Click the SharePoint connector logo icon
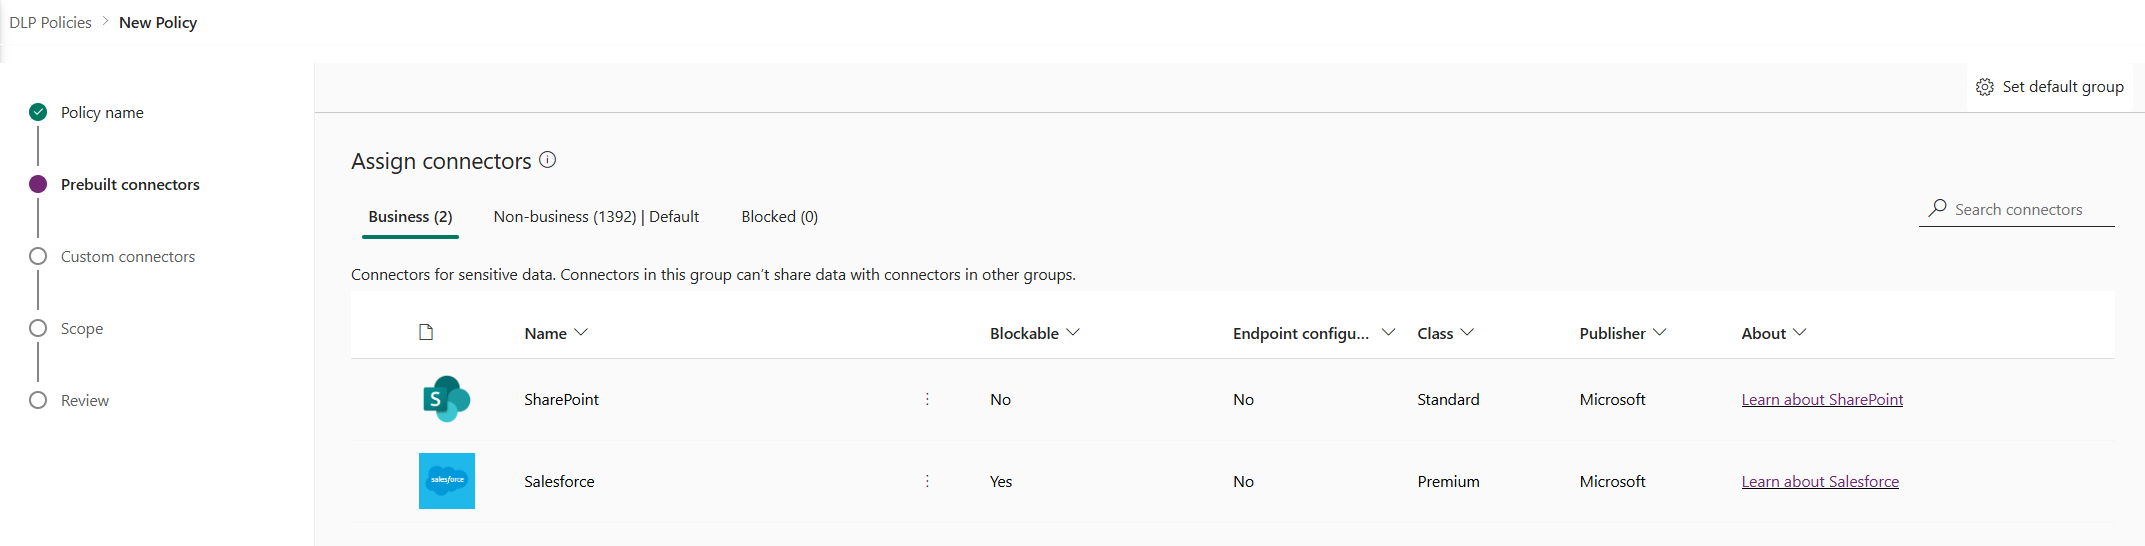Viewport: 2145px width, 546px height. [x=446, y=399]
